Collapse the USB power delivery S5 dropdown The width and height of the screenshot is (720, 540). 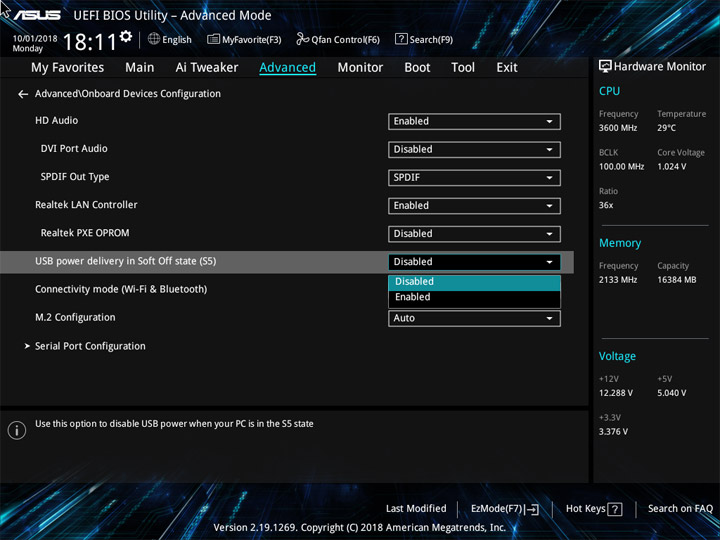(474, 262)
